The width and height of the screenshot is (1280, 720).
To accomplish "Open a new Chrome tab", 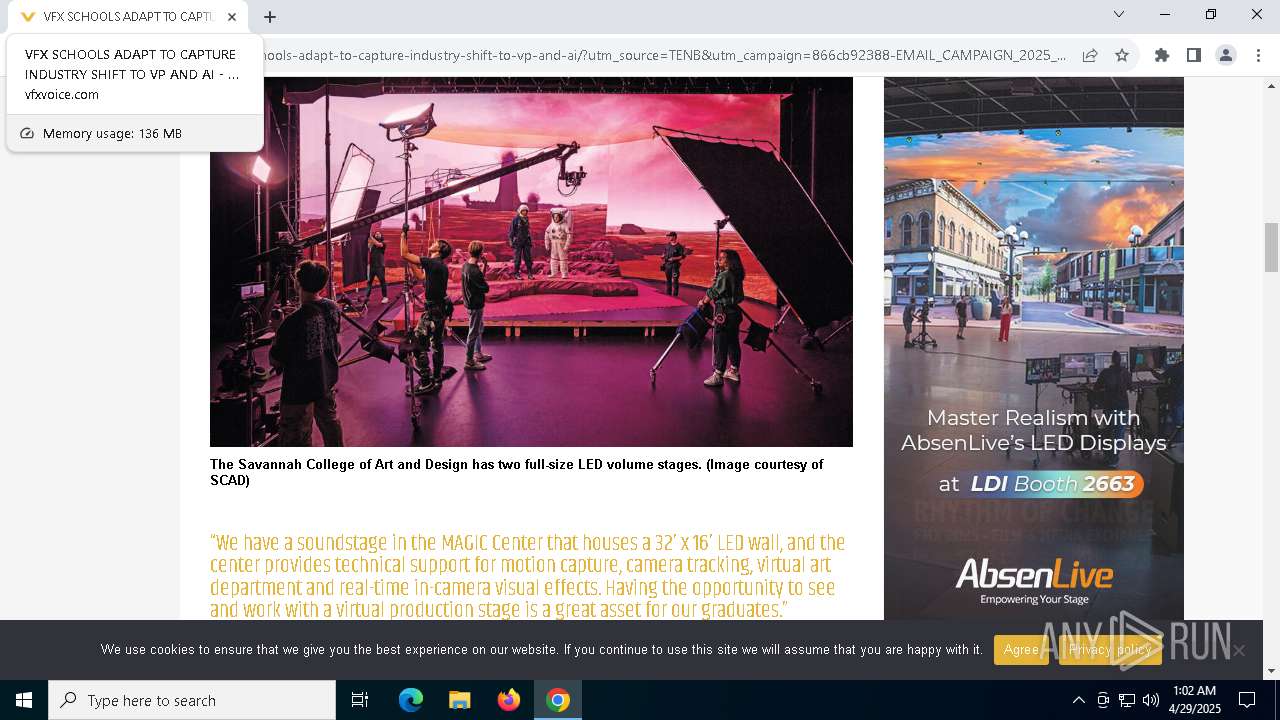I will coord(270,16).
